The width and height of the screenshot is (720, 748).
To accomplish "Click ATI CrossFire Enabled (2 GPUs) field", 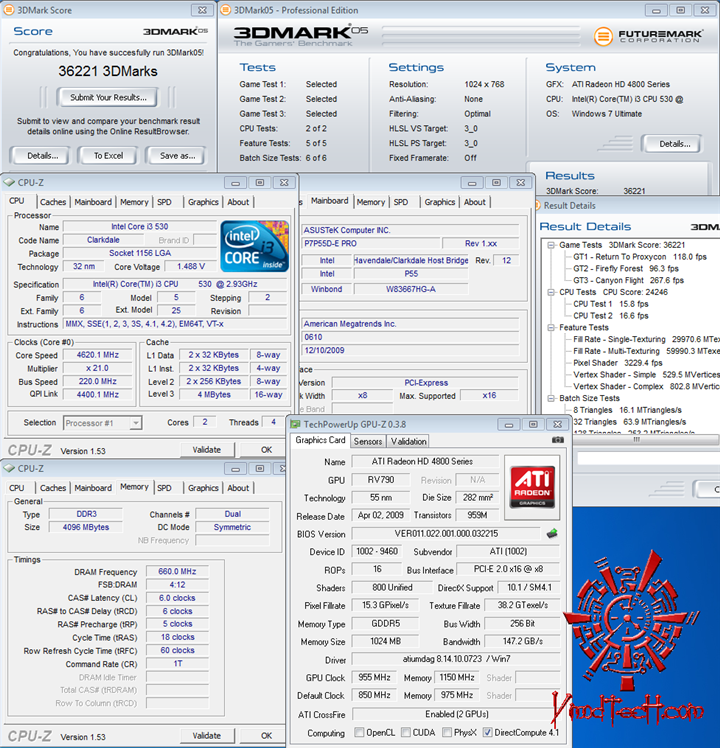I will click(456, 714).
